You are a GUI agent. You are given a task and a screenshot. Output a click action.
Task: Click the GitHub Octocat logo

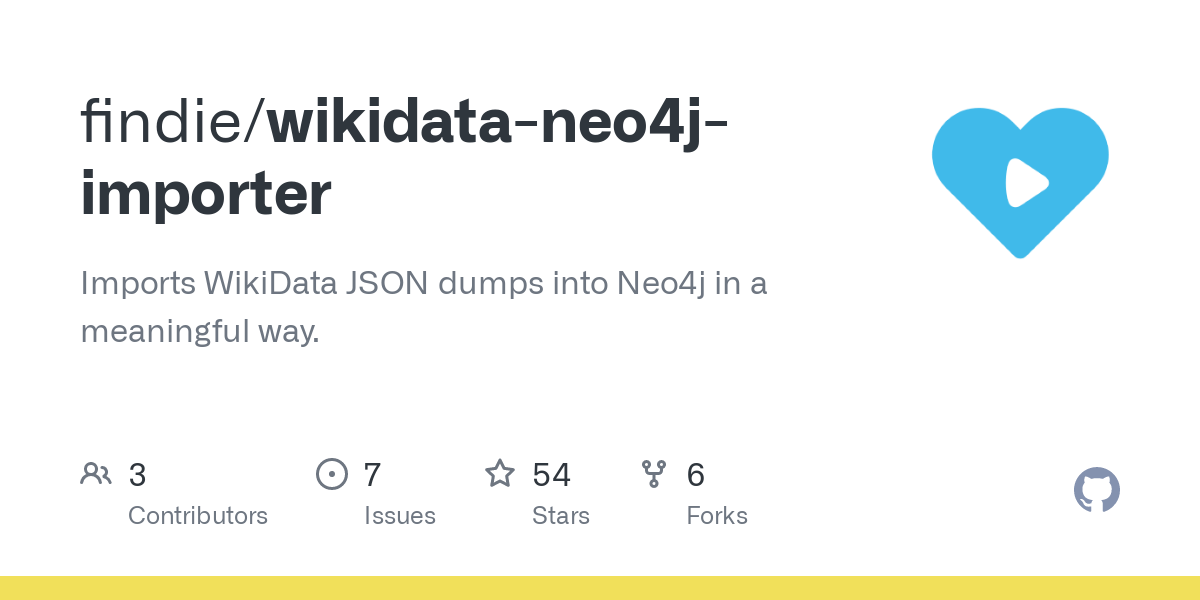(x=1097, y=490)
